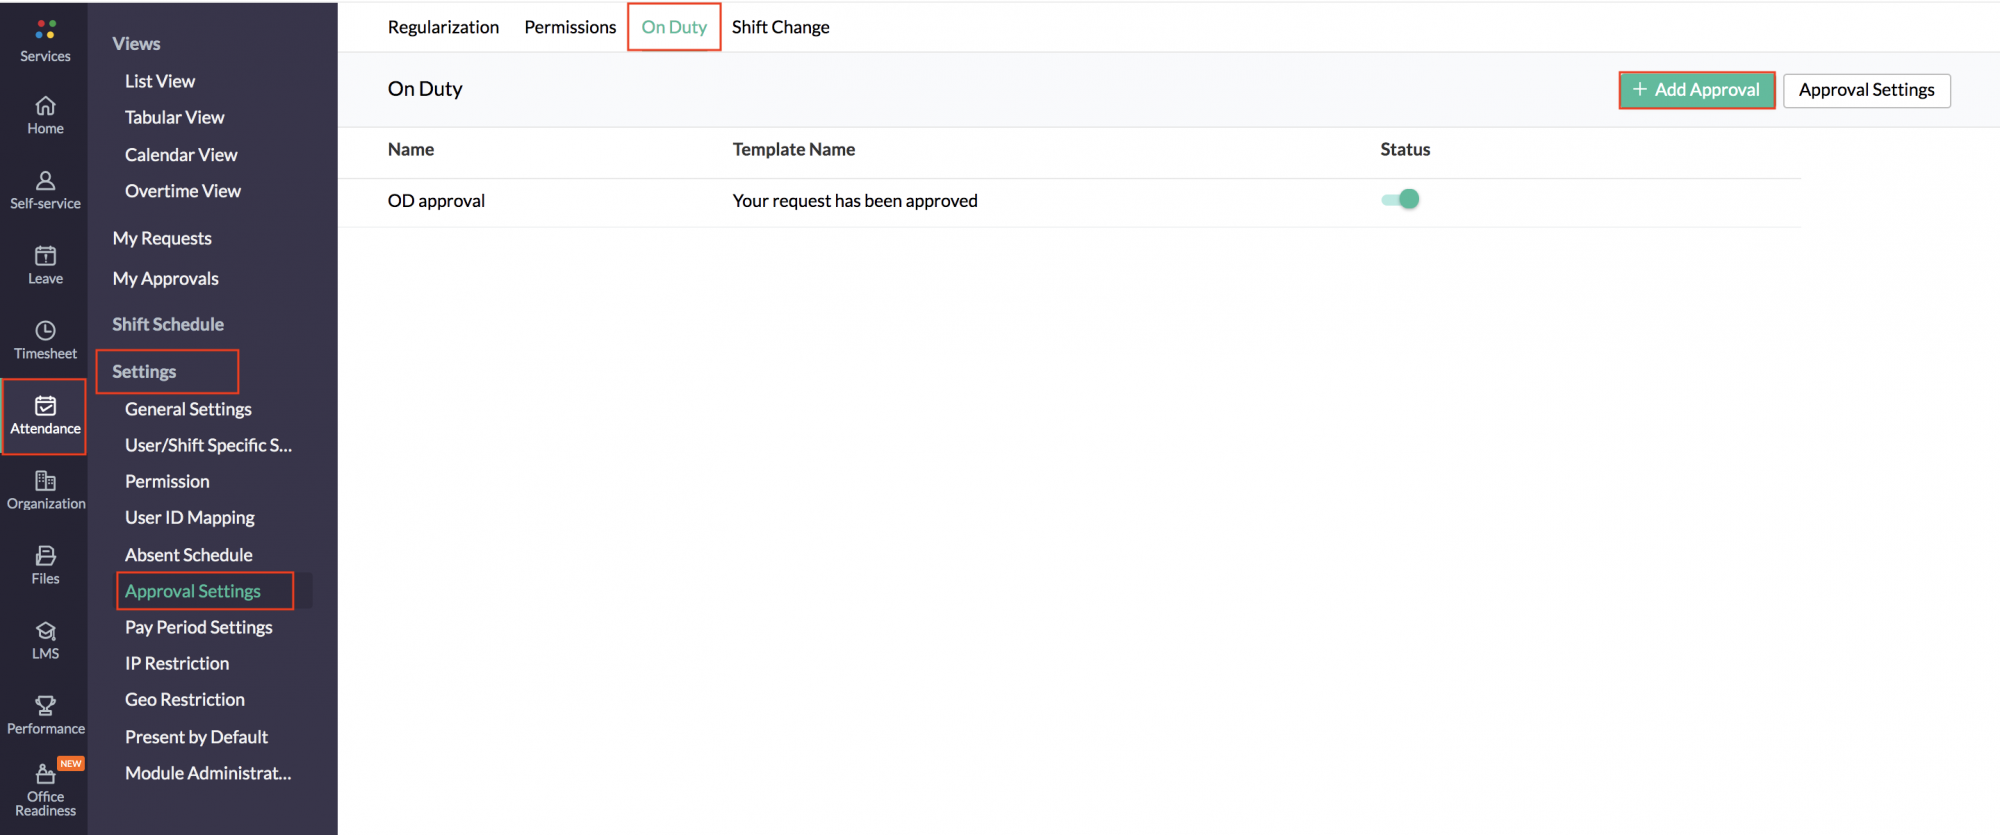Screen dimensions: 2000x835
Task: Open Timesheet clock icon
Action: [x=45, y=331]
